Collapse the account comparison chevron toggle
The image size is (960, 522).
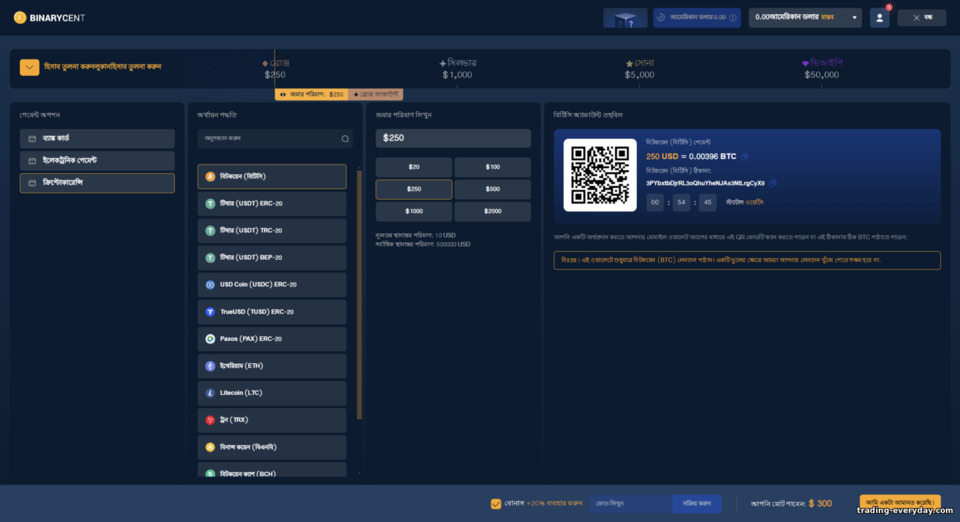click(29, 67)
